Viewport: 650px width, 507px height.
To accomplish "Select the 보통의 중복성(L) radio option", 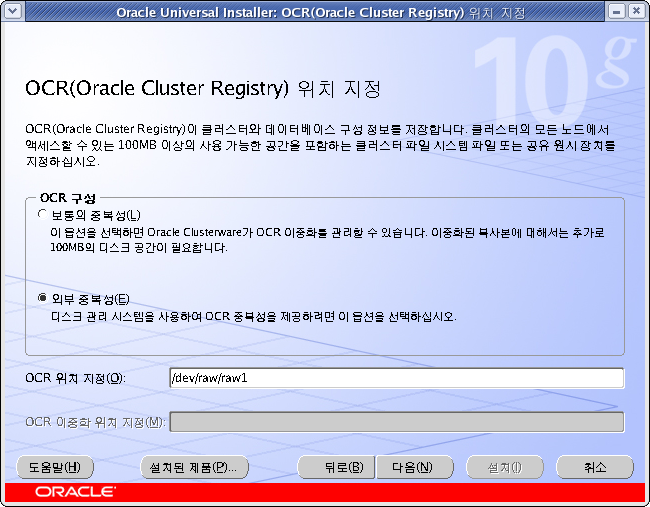I will pos(42,214).
